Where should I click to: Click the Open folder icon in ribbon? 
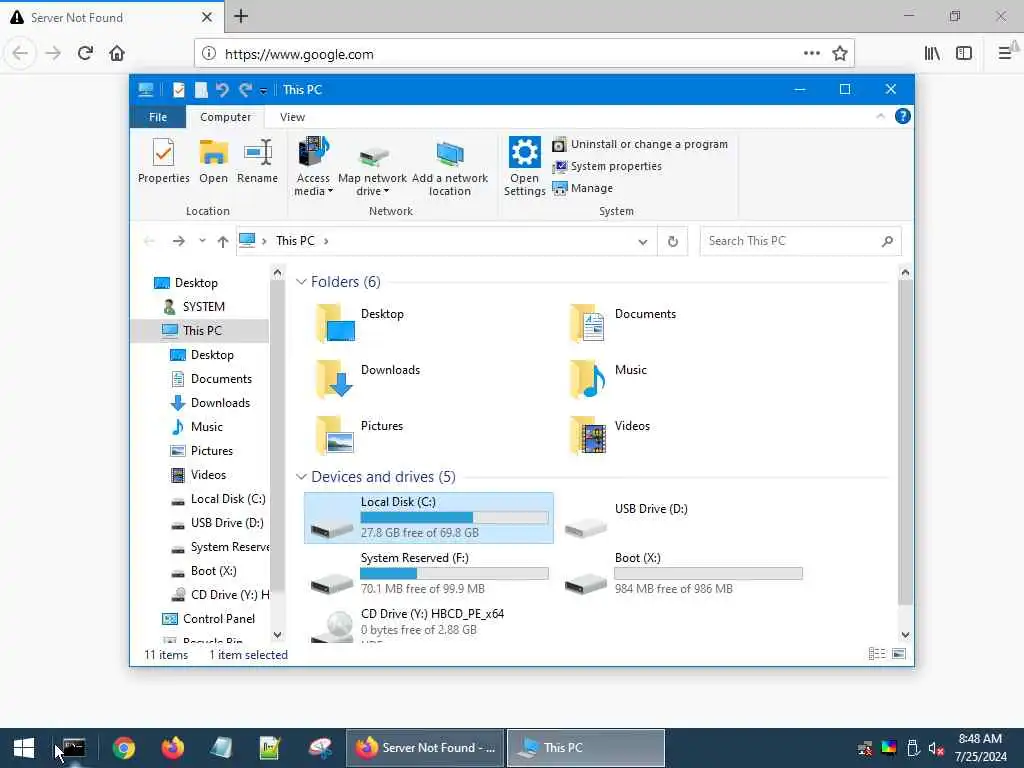click(x=214, y=161)
